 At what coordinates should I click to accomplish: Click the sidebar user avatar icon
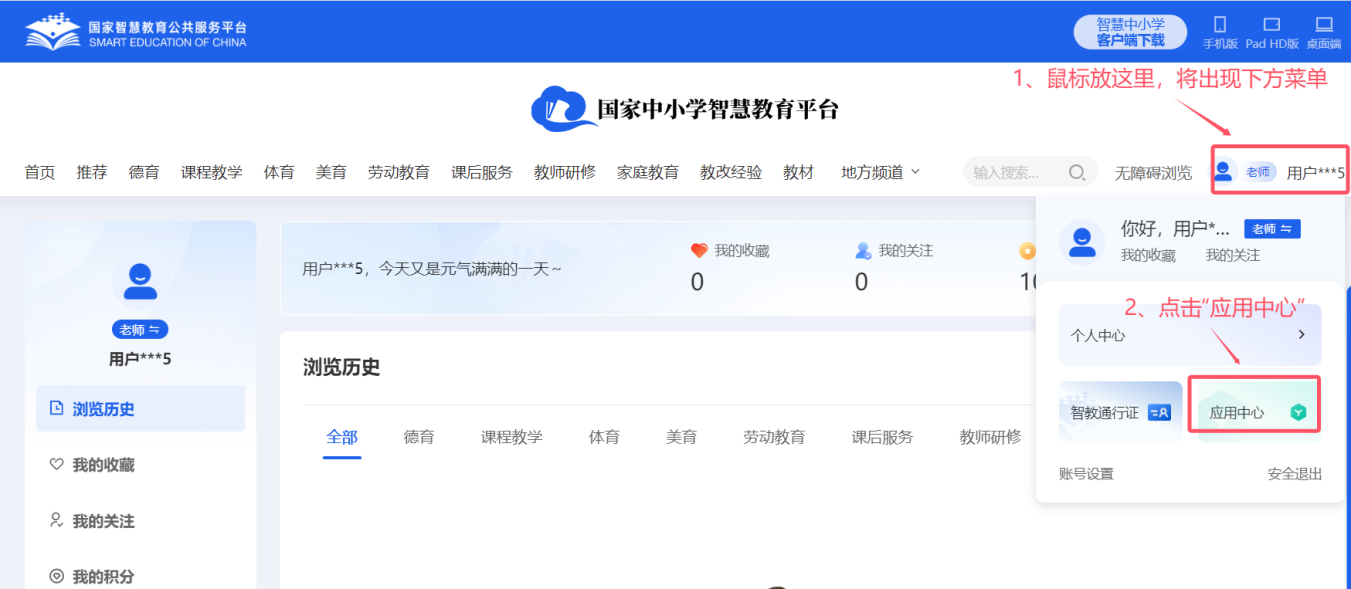tap(140, 280)
